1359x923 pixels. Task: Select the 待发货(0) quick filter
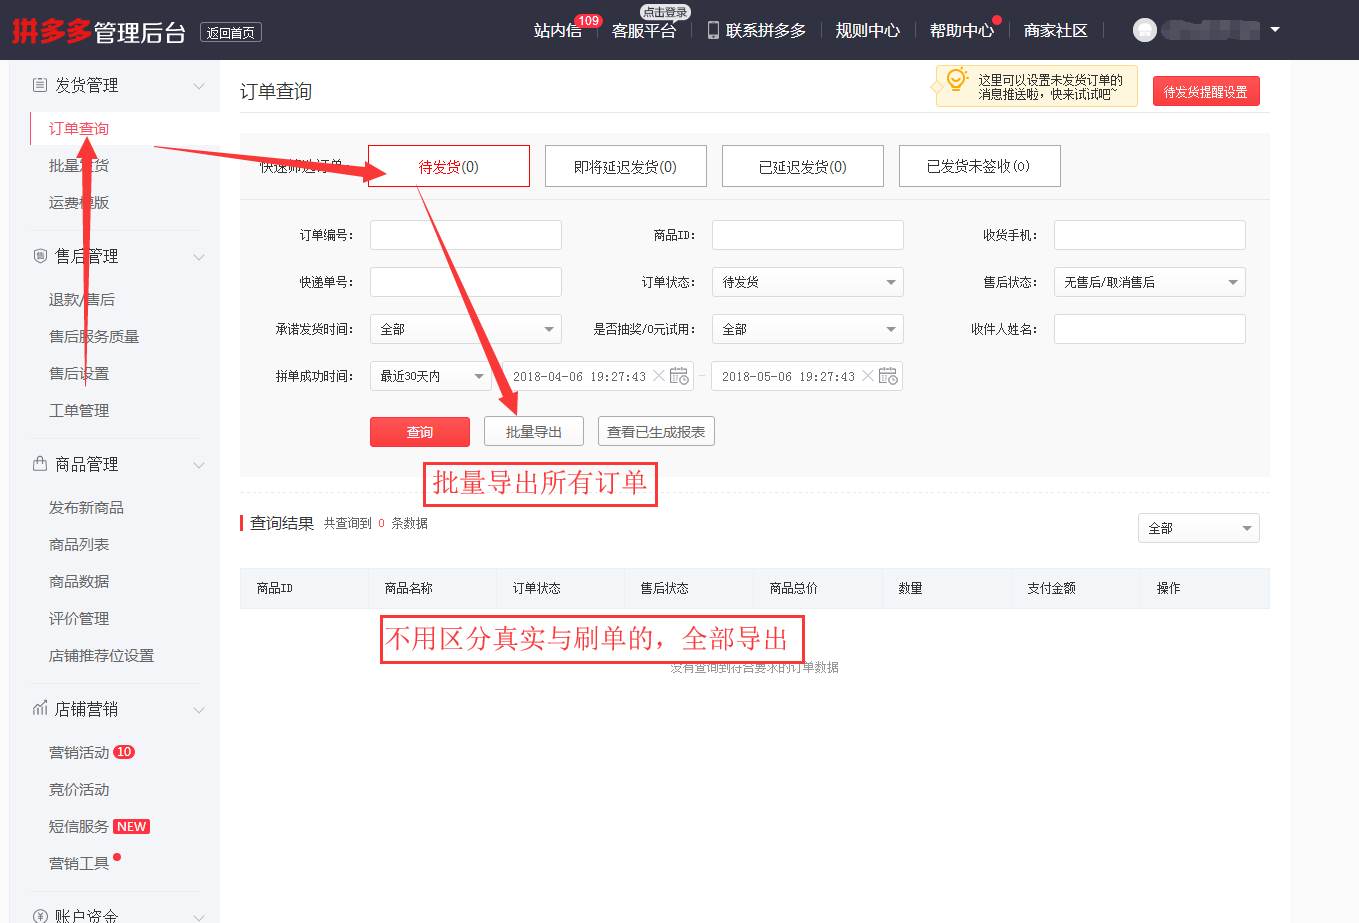click(449, 166)
